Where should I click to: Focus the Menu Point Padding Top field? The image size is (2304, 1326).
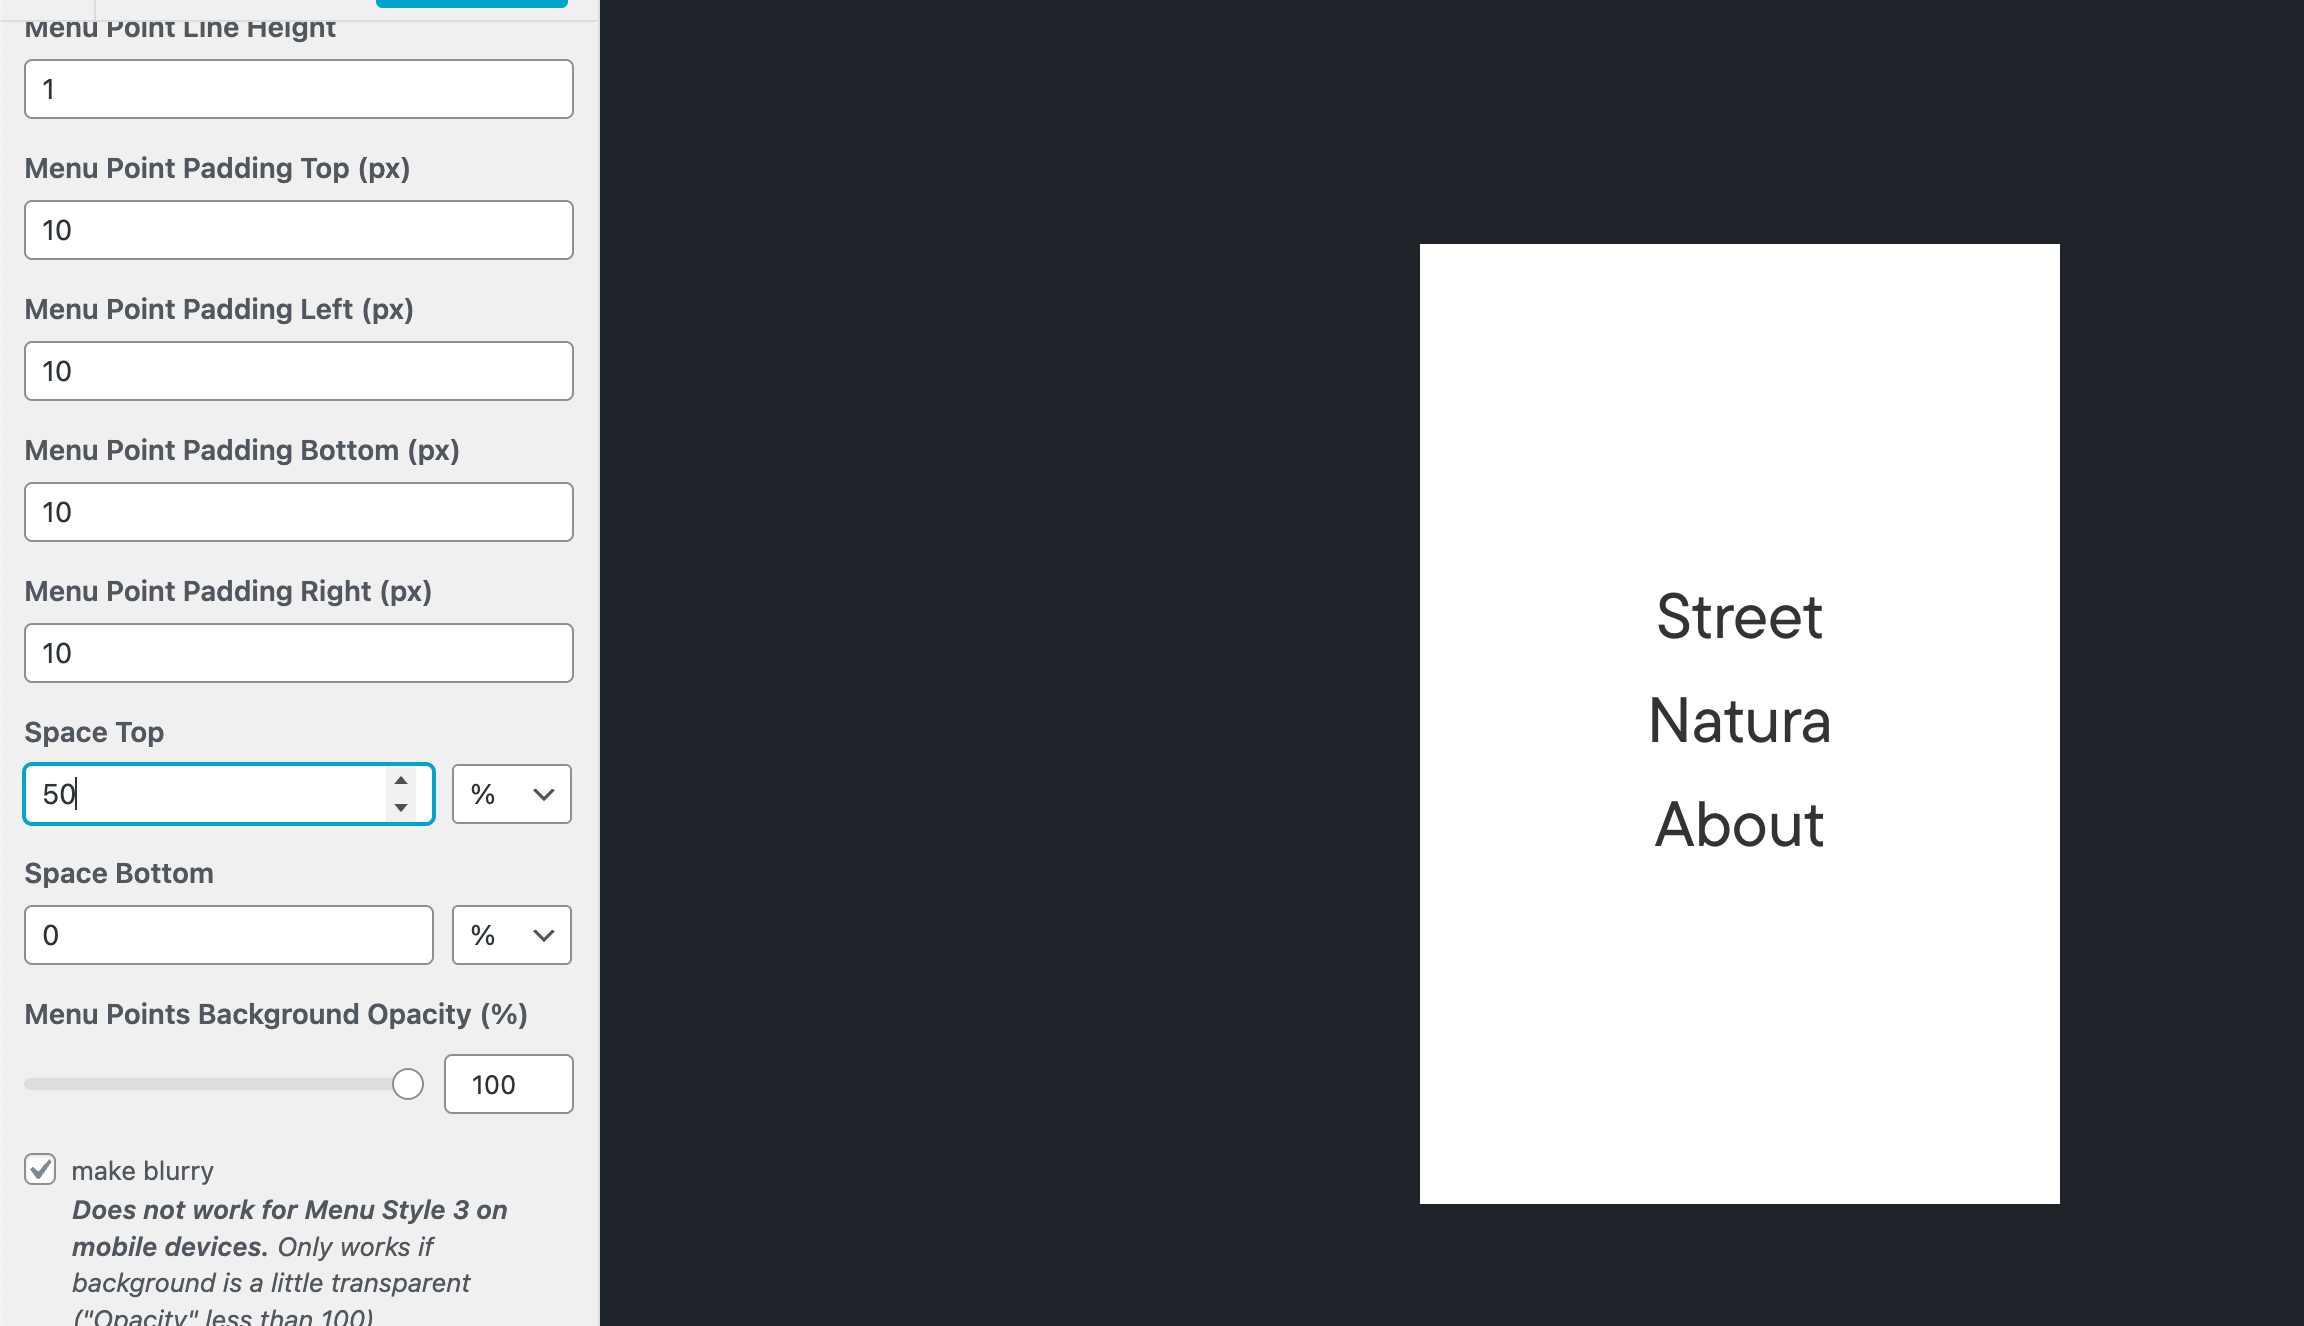pos(298,230)
